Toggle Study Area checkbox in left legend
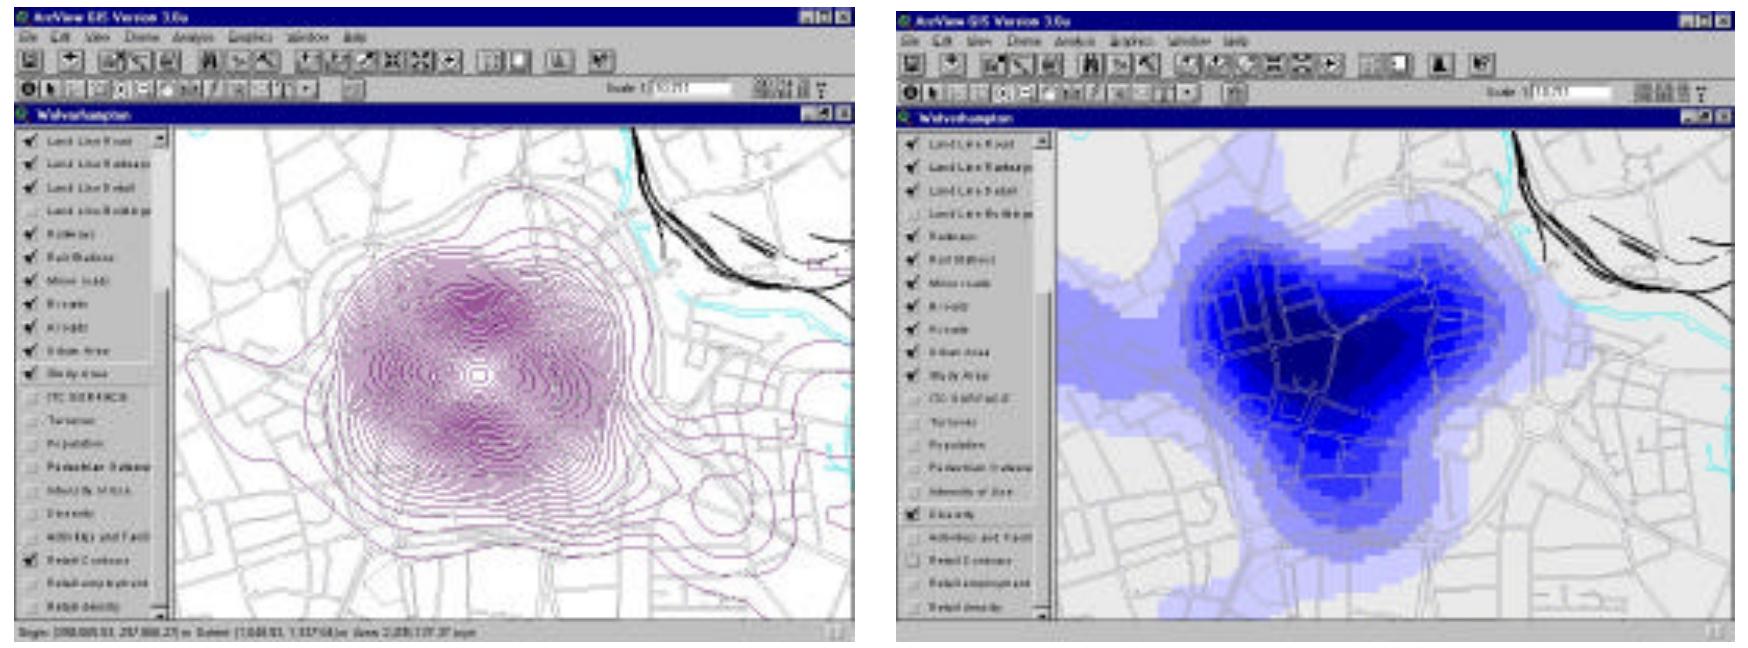The width and height of the screenshot is (1748, 648). pyautogui.click(x=29, y=374)
